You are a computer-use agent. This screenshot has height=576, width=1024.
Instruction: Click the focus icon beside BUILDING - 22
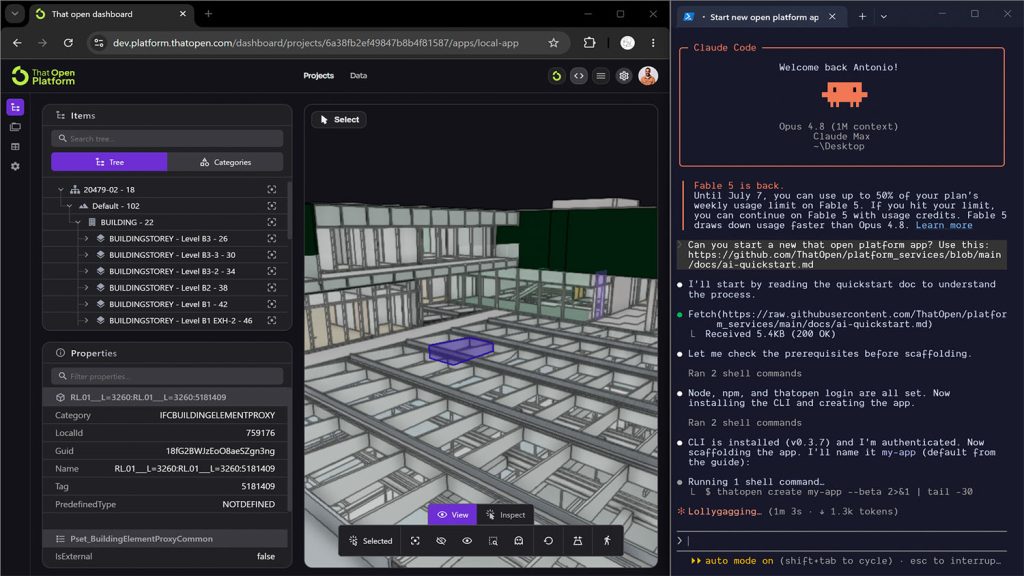point(272,222)
